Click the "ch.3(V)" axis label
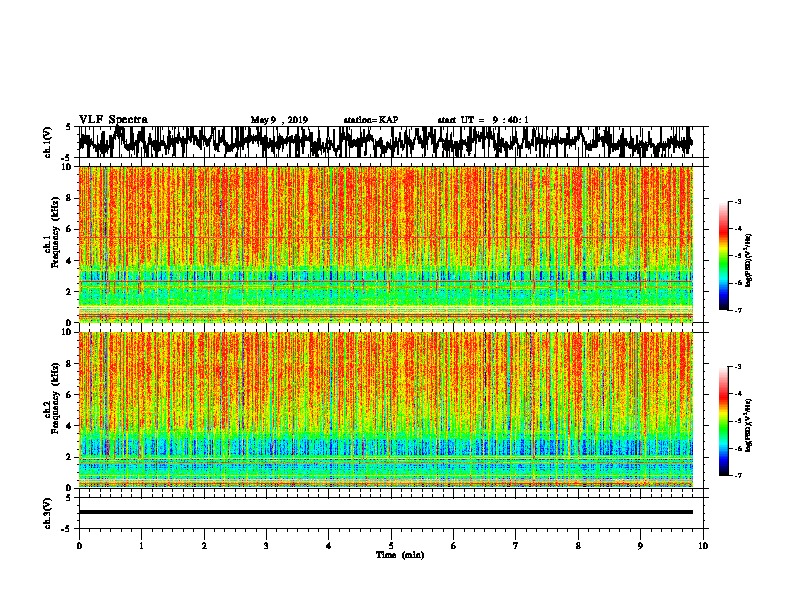Screen dimensions: 792x612 [48, 513]
